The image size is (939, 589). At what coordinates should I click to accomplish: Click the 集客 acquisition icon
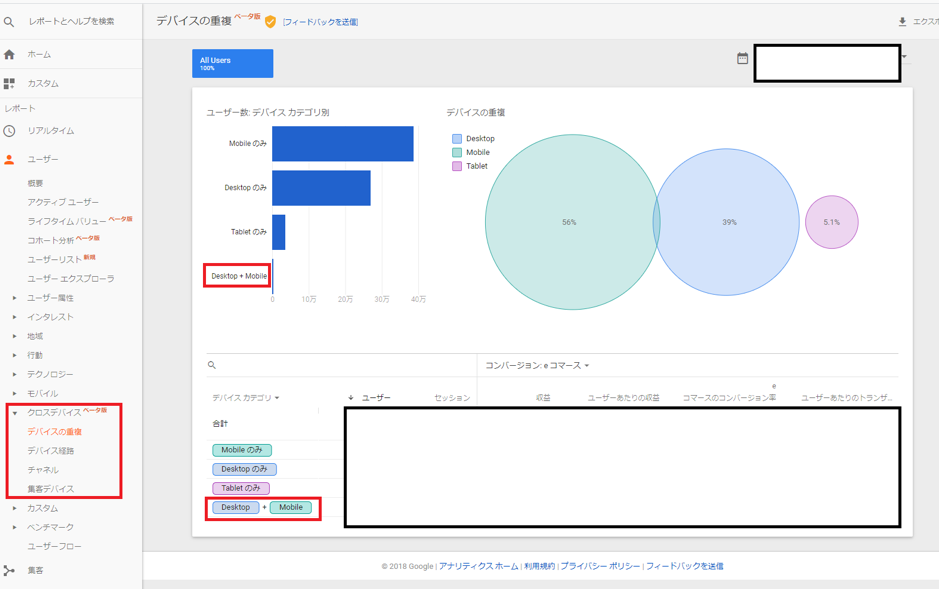[9, 571]
